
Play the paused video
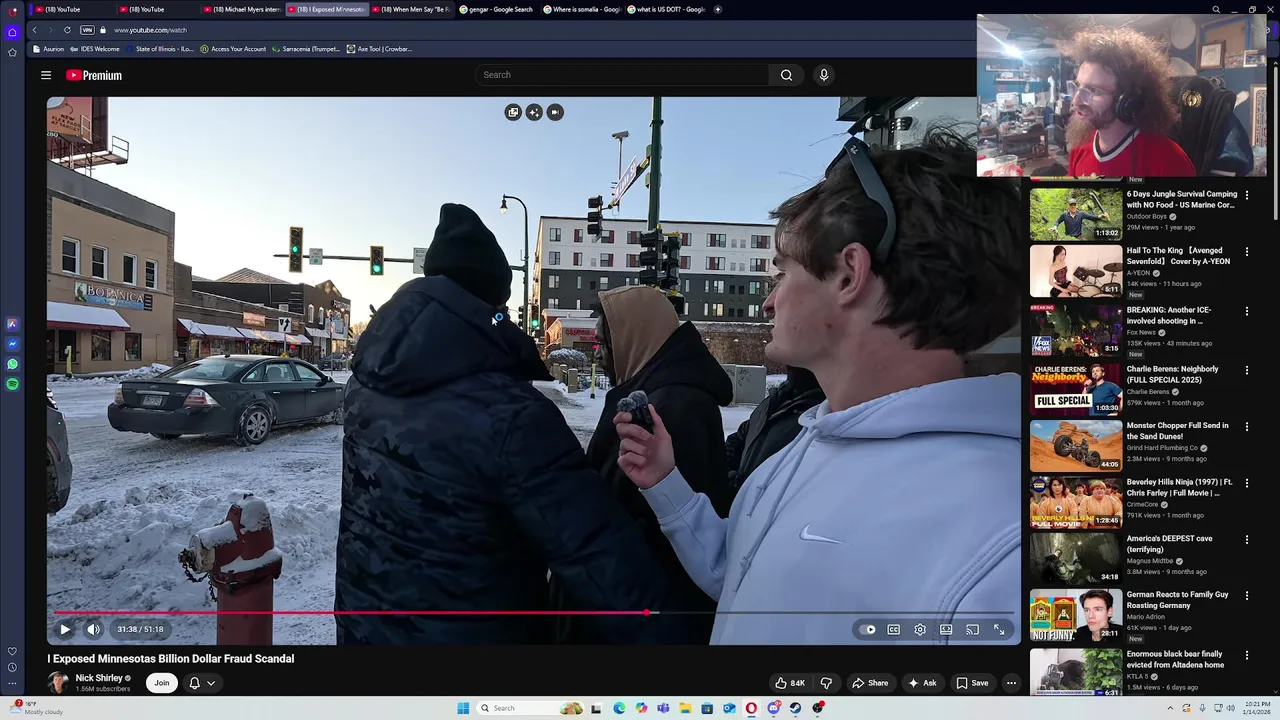pos(65,629)
